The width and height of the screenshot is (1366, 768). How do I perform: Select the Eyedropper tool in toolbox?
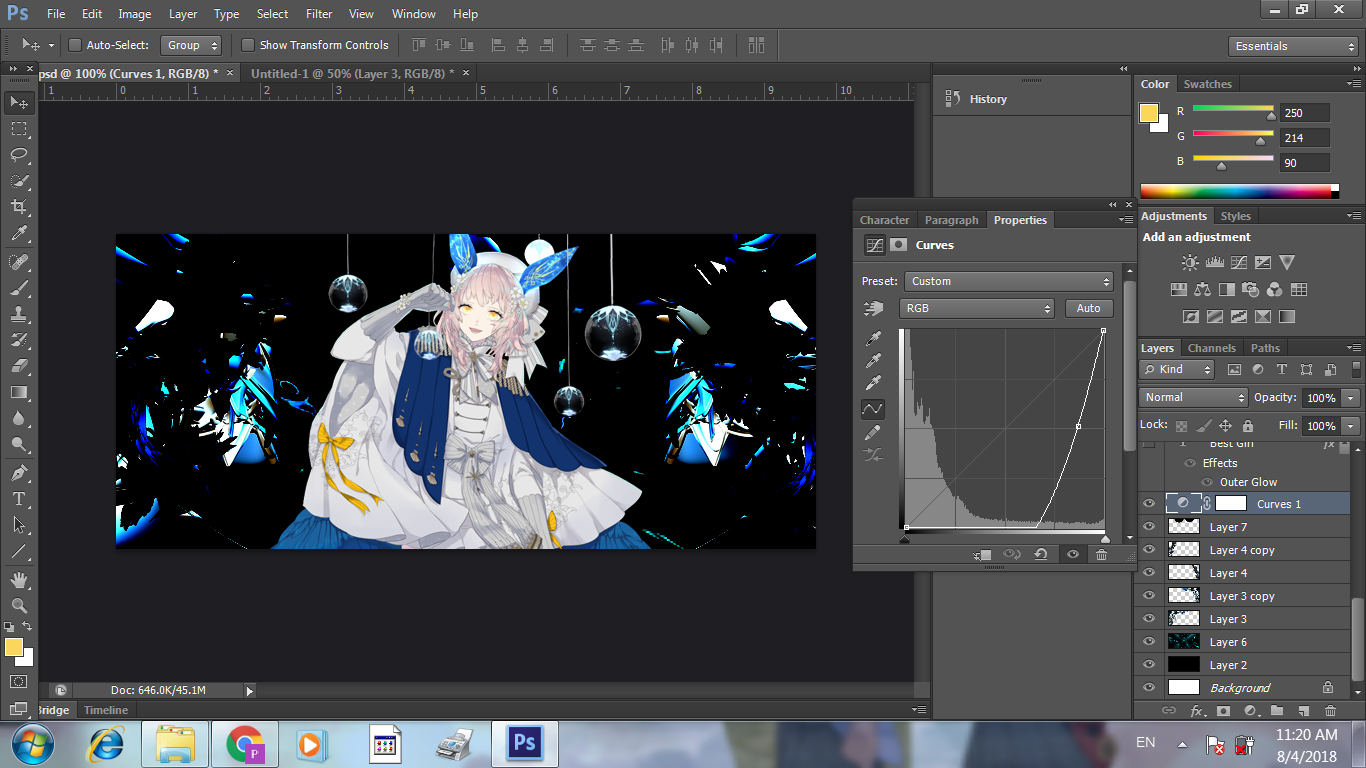click(19, 234)
